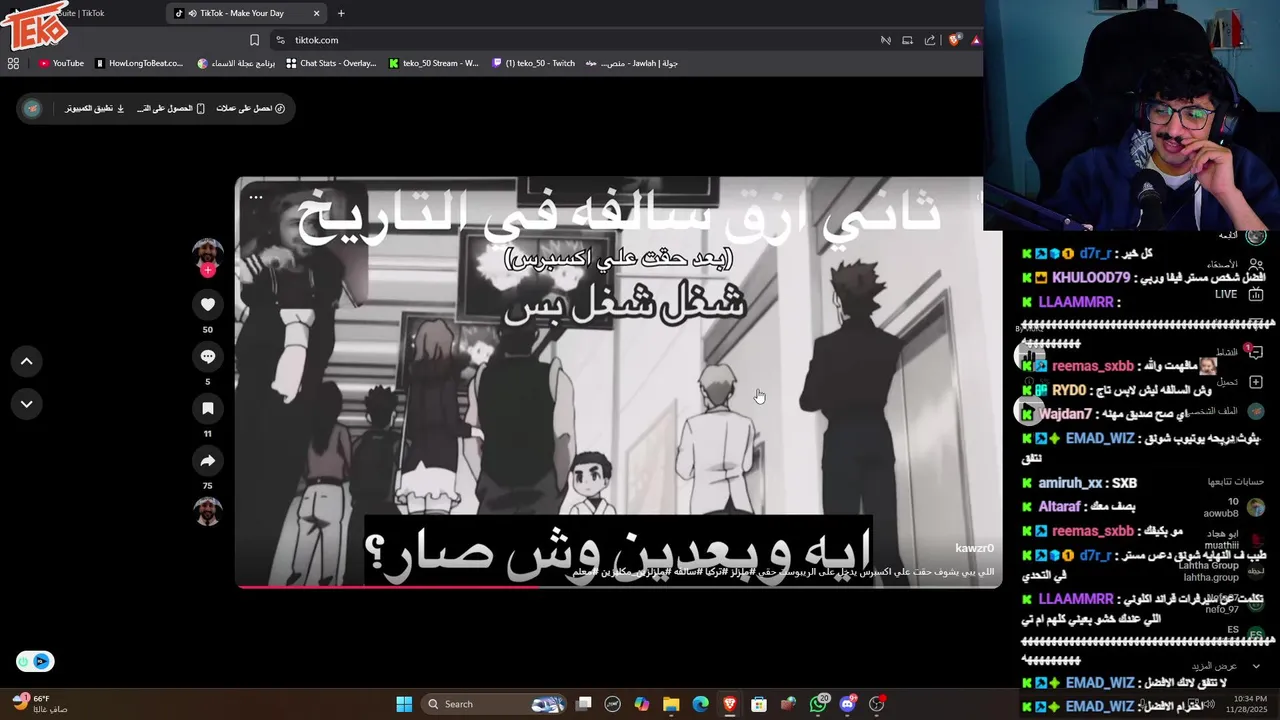Open the 'Chat Stats - Overlay...' bookmark
Image resolution: width=1280 pixels, height=720 pixels.
point(331,63)
